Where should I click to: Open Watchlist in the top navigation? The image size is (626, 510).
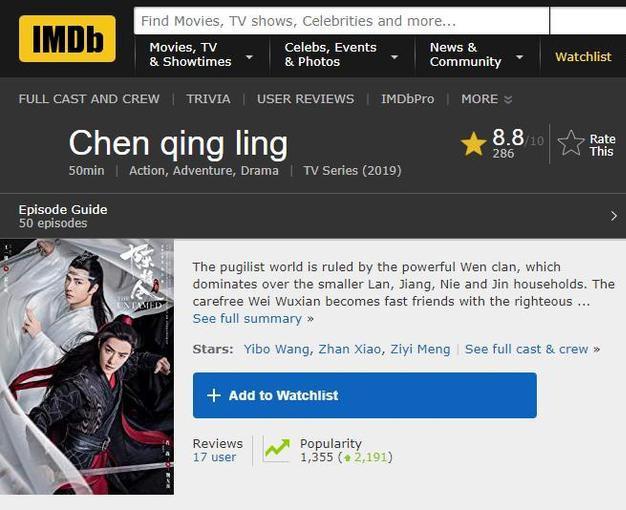[x=583, y=57]
